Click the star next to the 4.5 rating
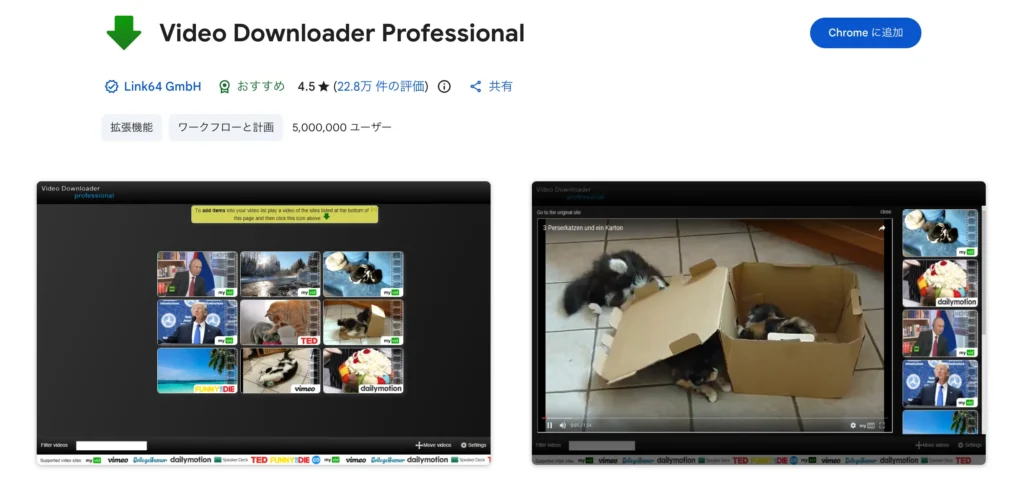Viewport: 1024px width, 492px height. pos(324,86)
